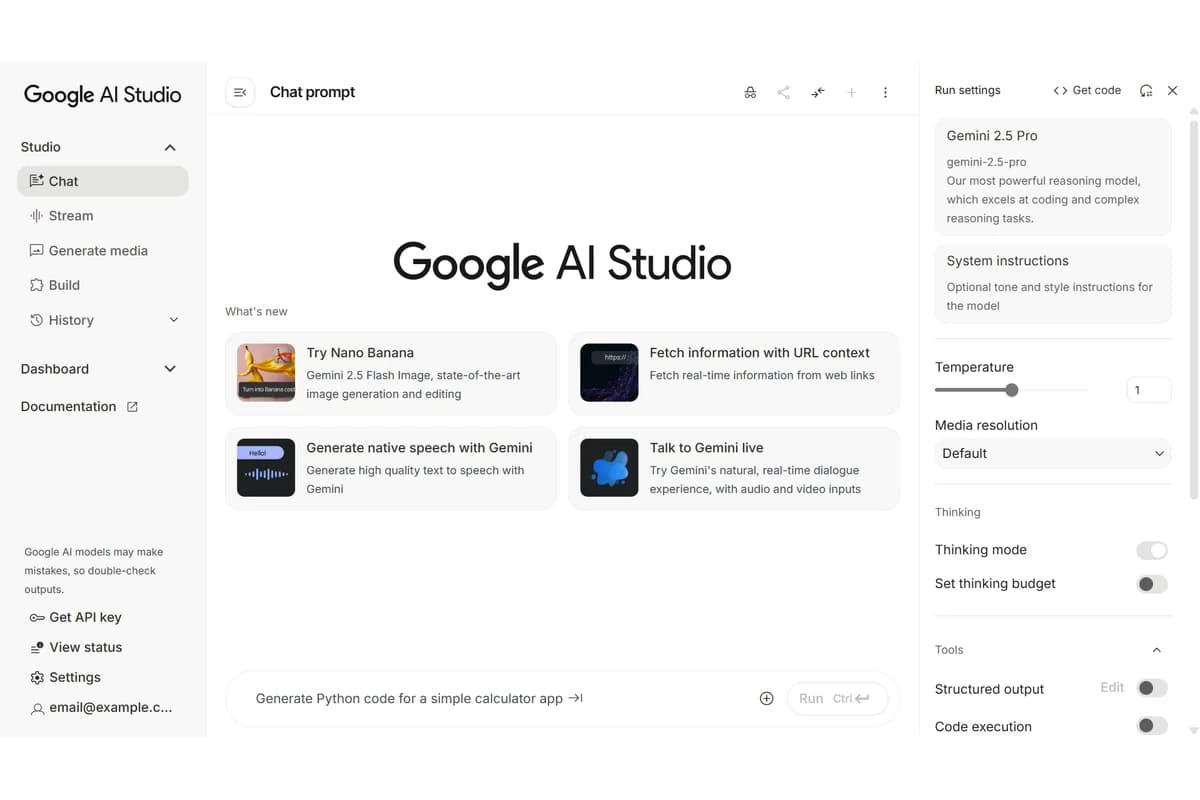Open Generate native speech with Gemini card
Viewport: 1200px width, 800px height.
click(x=391, y=468)
